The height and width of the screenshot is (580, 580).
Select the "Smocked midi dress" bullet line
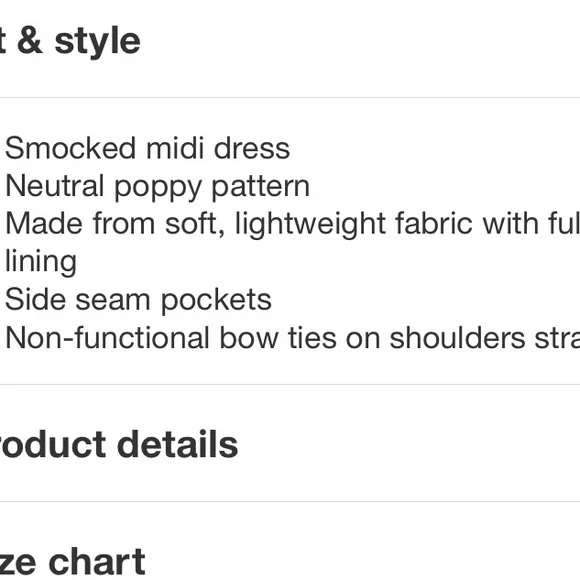click(147, 148)
